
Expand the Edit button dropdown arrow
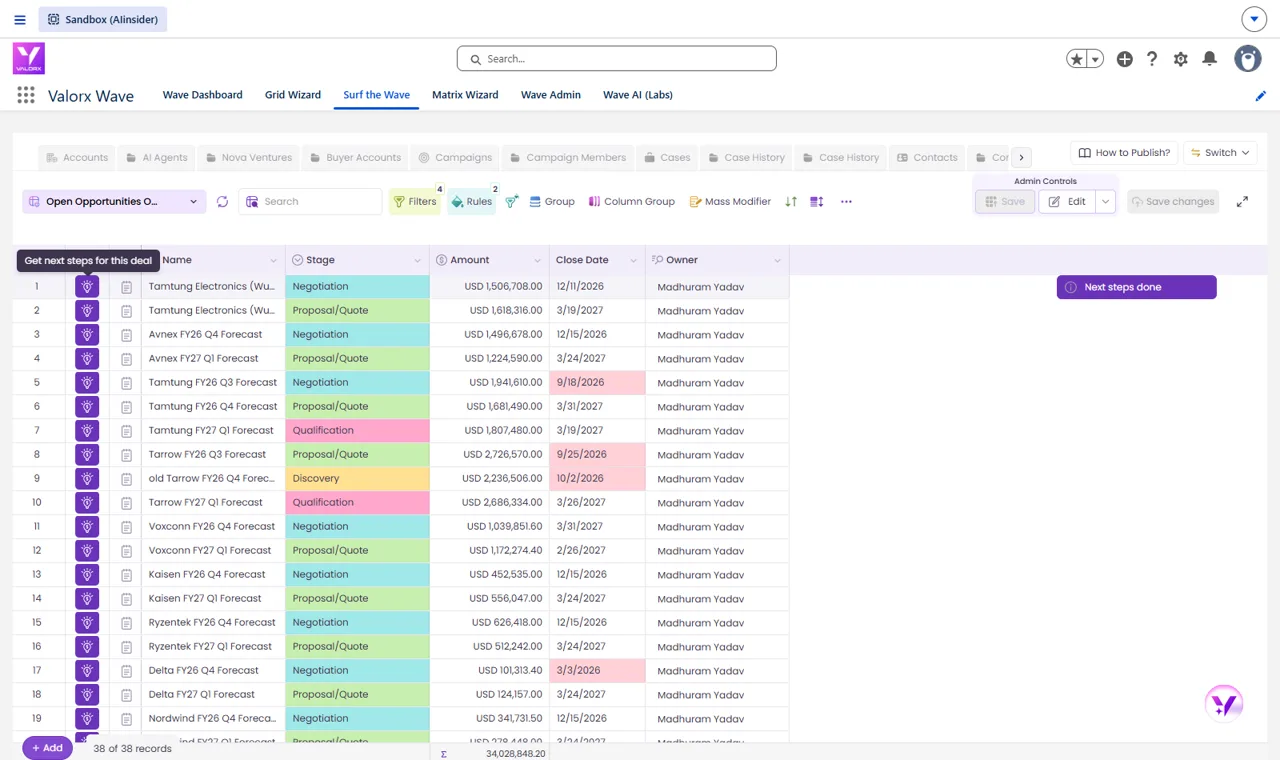point(1105,201)
